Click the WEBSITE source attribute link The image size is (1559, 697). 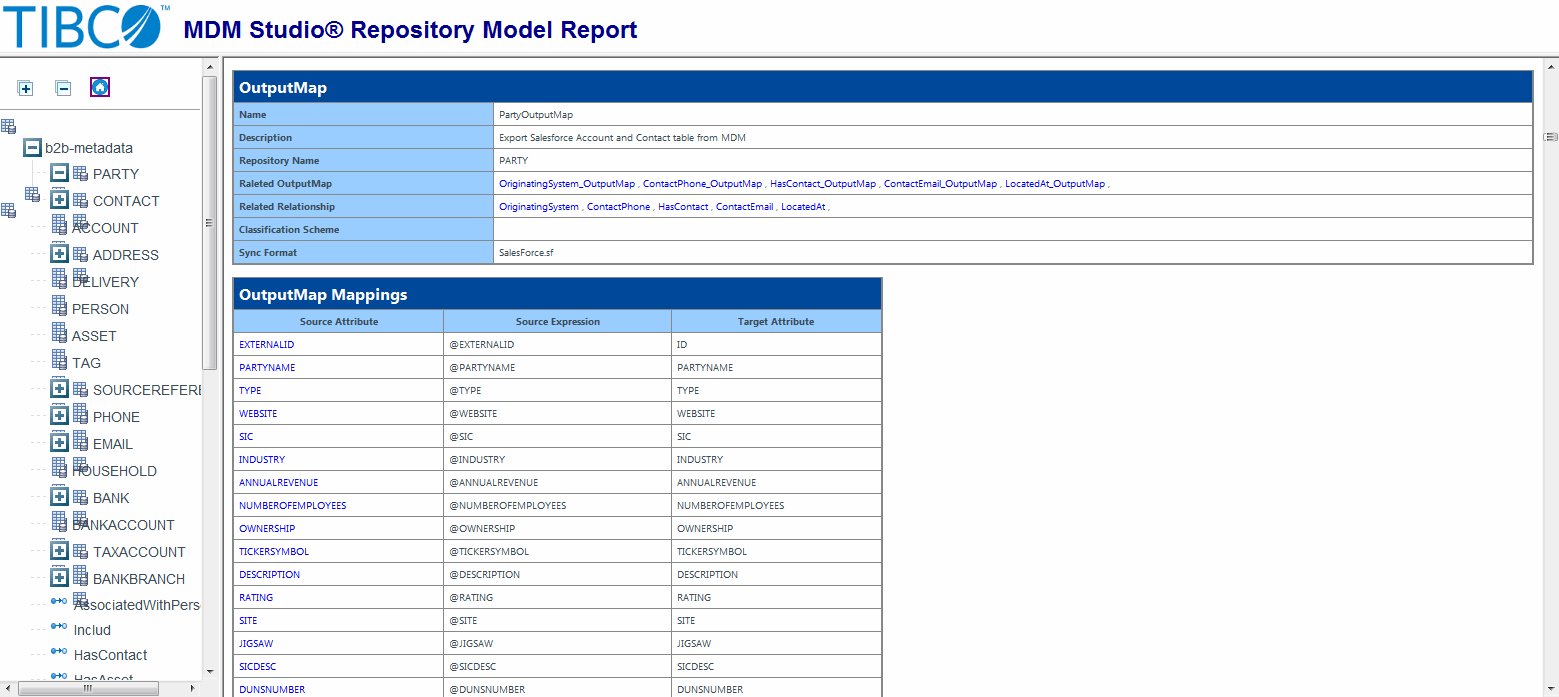coord(258,414)
